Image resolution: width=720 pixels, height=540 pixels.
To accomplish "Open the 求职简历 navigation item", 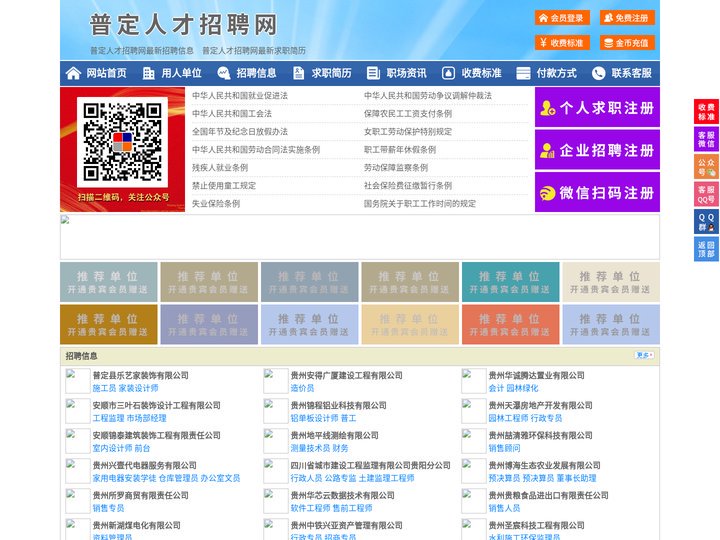I will (x=332, y=73).
